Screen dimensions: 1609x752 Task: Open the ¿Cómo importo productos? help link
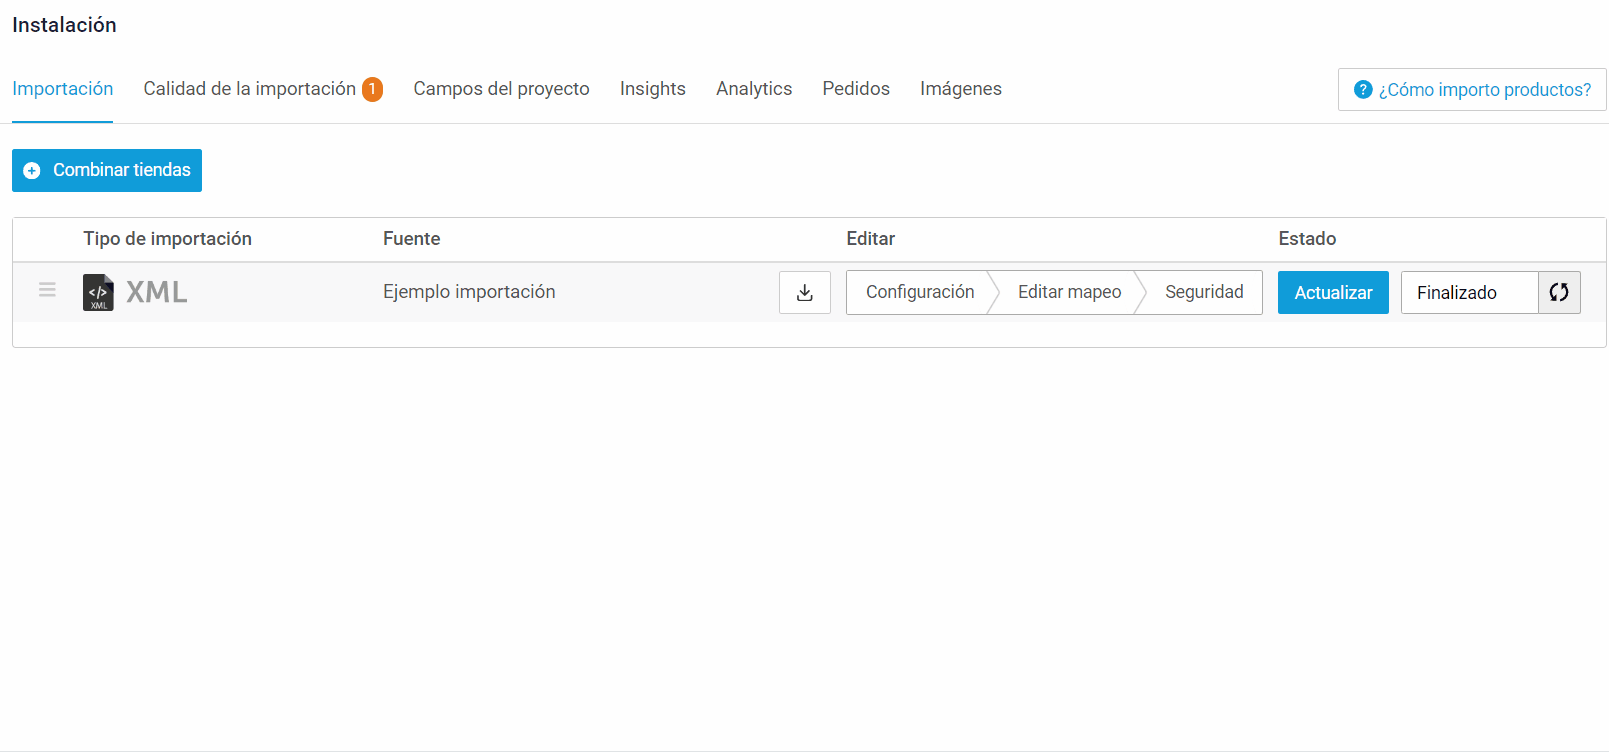coord(1472,90)
